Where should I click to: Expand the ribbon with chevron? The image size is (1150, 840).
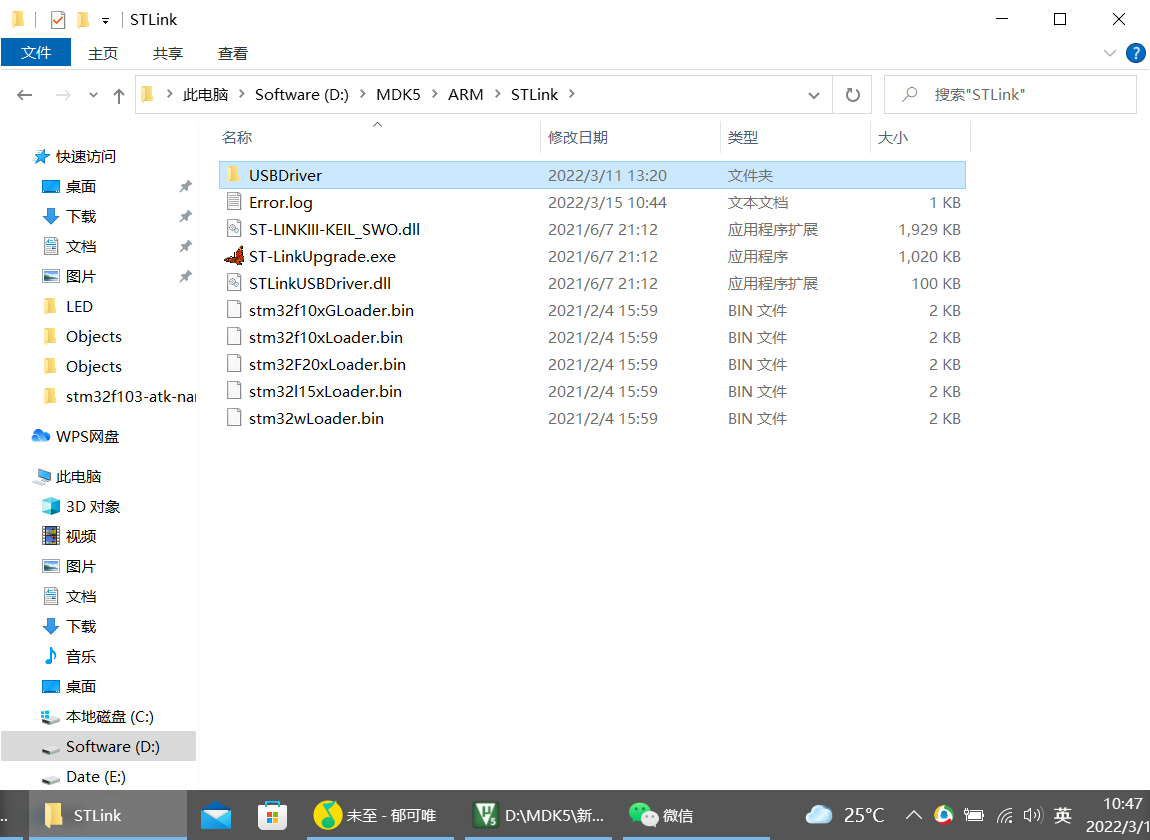pos(1110,53)
